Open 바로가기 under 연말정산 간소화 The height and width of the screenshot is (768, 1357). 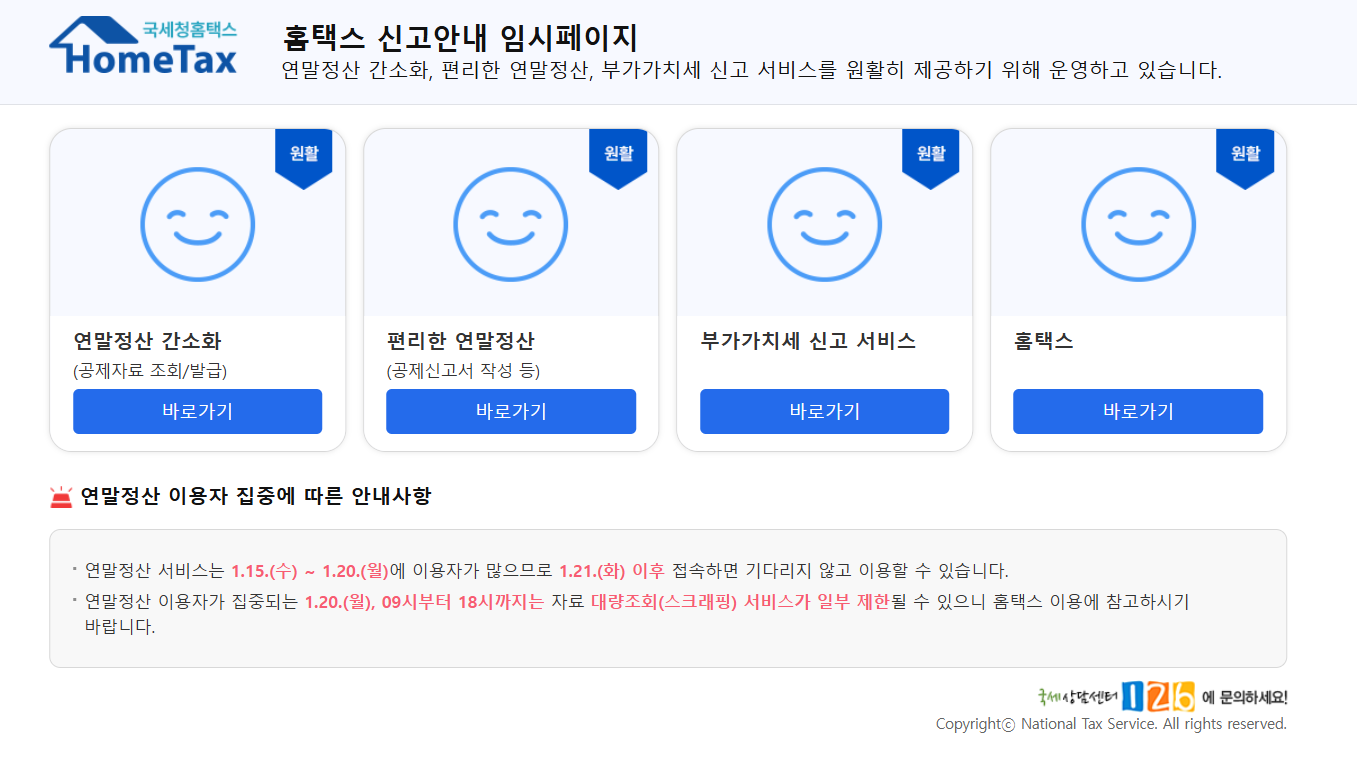click(x=197, y=411)
